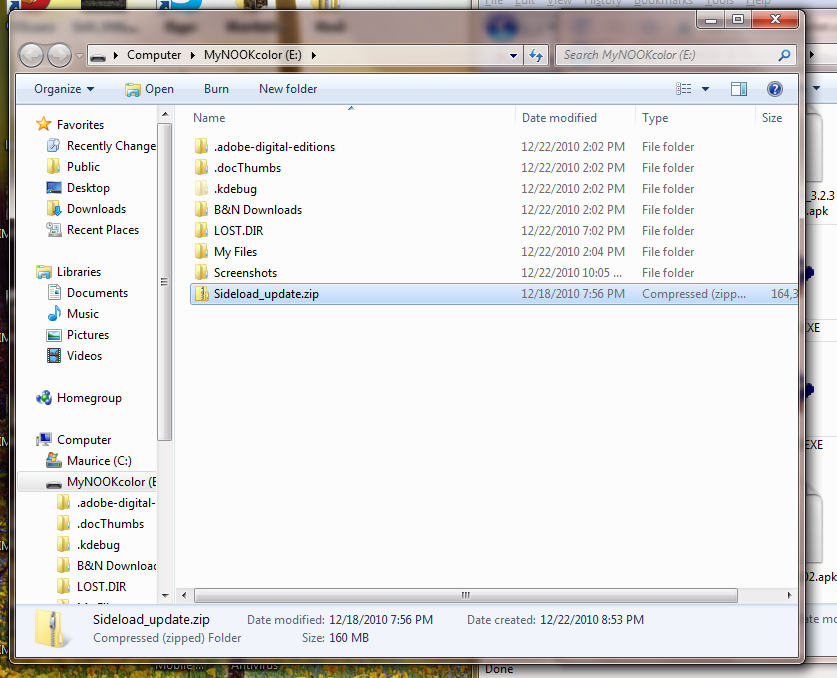
Task: Toggle the preview pane
Action: (739, 89)
